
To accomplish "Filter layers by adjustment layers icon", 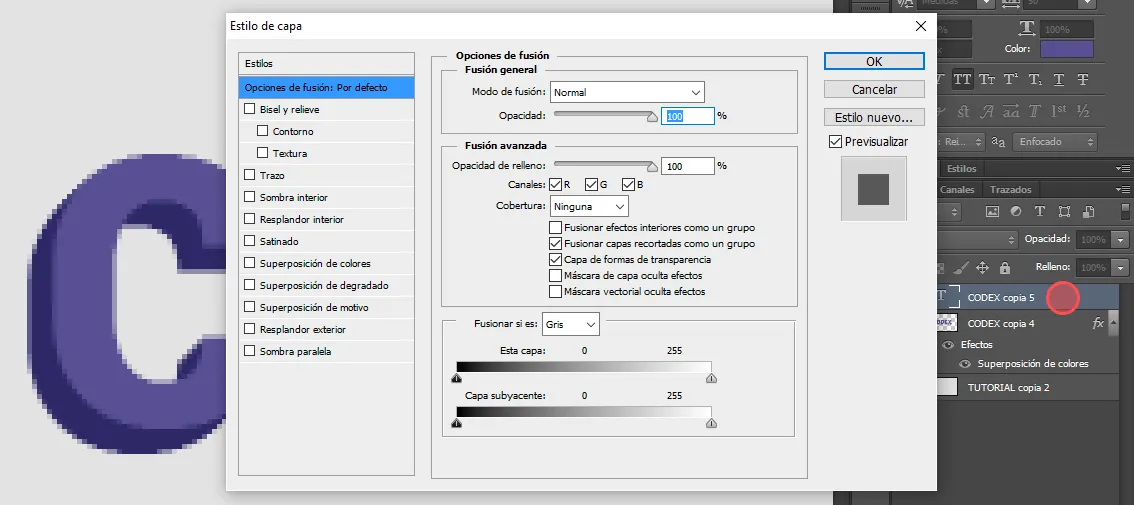I will pyautogui.click(x=1015, y=212).
